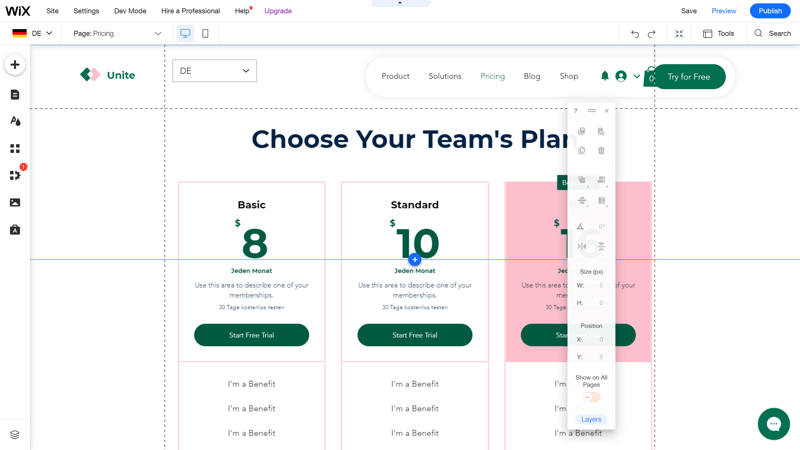This screenshot has height=450, width=800.
Task: Click the Redo arrow icon
Action: (652, 34)
